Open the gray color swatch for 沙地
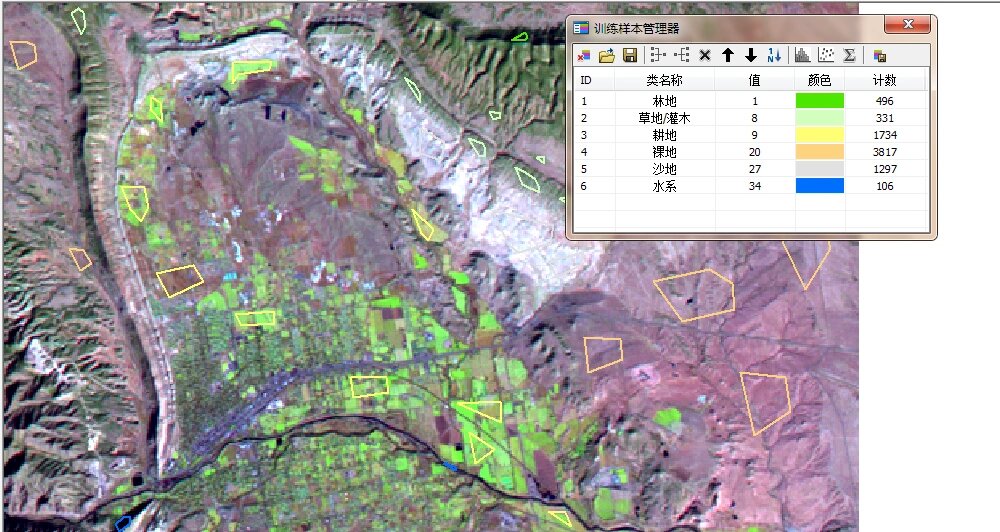Screen dimensions: 1000x532 (x=820, y=169)
